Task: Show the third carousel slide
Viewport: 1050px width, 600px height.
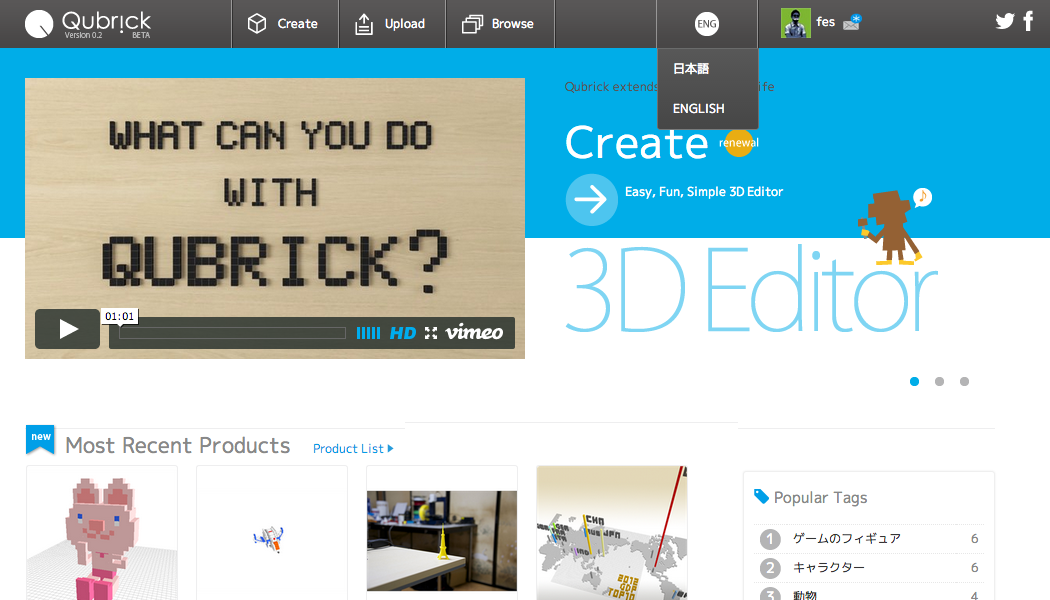Action: [x=964, y=382]
